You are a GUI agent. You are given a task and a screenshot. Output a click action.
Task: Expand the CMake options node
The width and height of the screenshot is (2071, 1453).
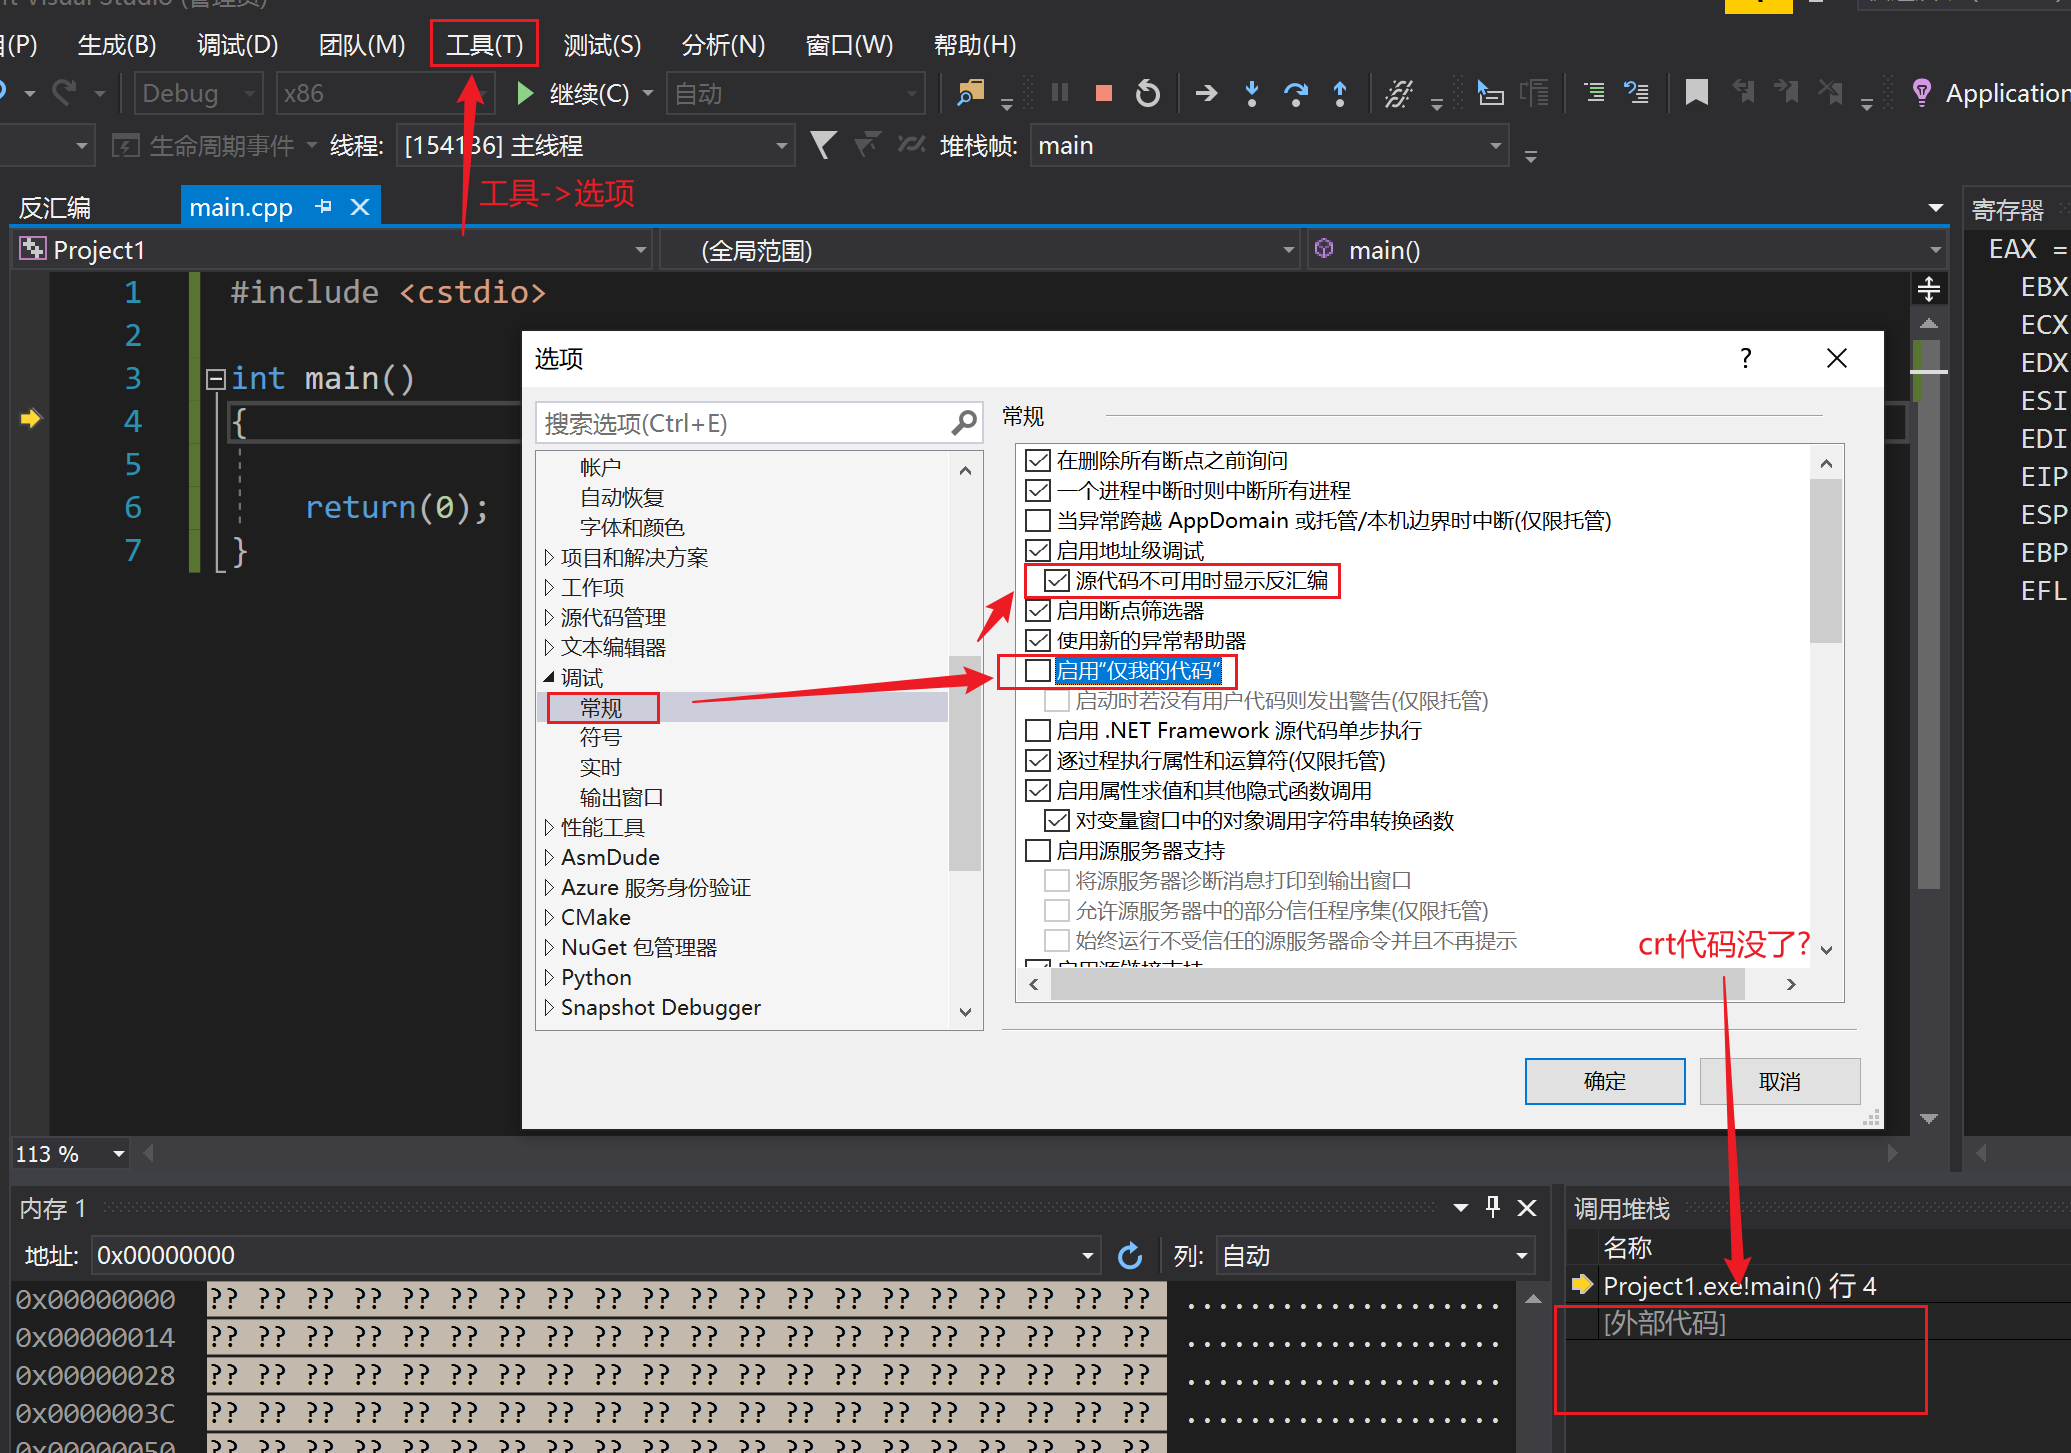click(x=549, y=917)
